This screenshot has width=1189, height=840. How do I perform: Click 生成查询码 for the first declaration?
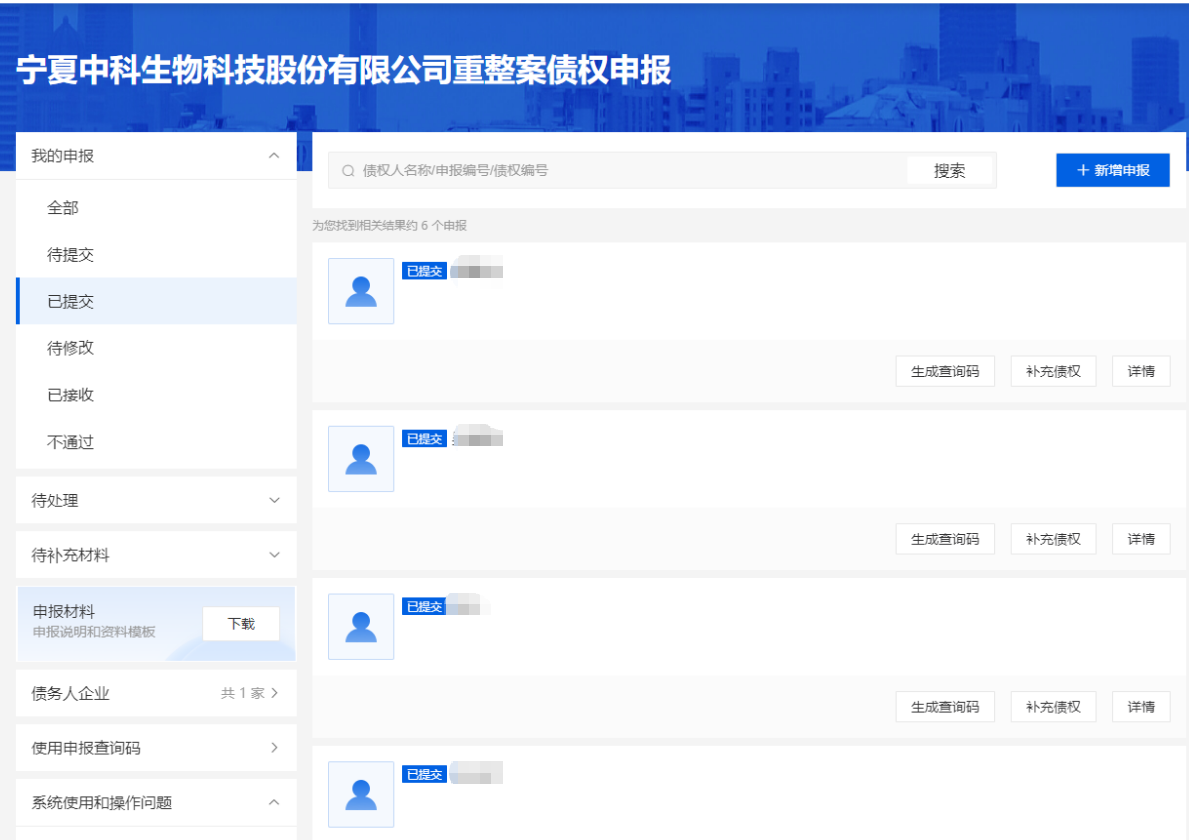pos(945,372)
